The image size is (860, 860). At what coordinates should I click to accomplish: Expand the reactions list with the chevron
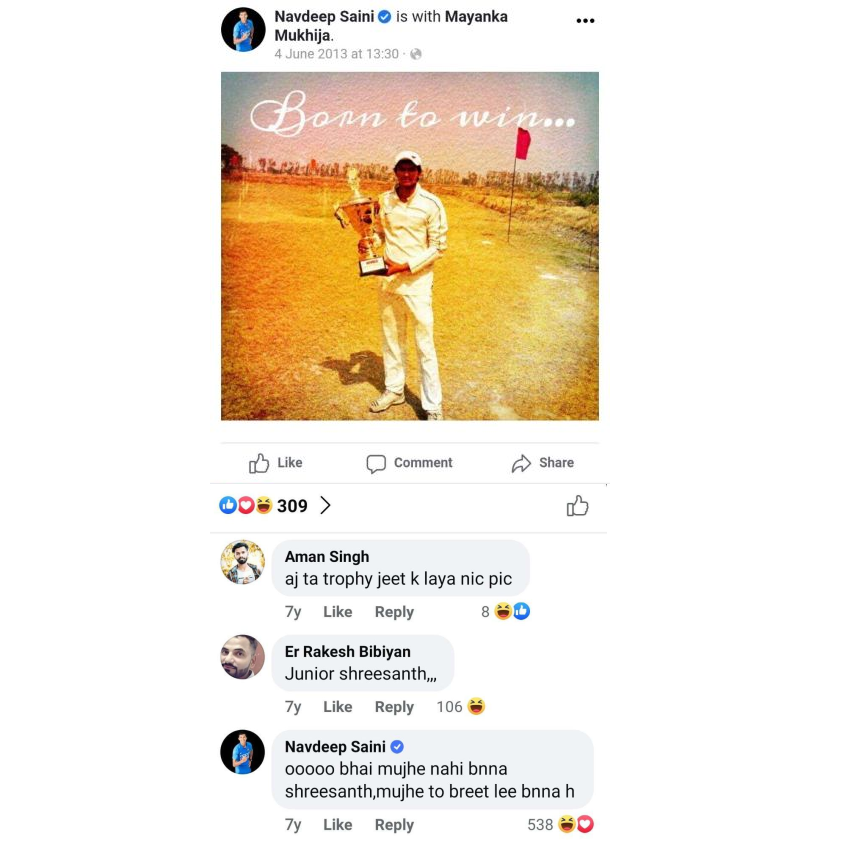coord(325,505)
